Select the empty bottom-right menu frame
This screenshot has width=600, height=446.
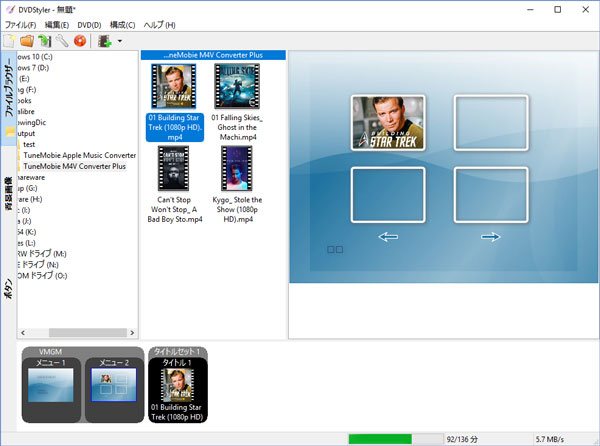click(491, 195)
